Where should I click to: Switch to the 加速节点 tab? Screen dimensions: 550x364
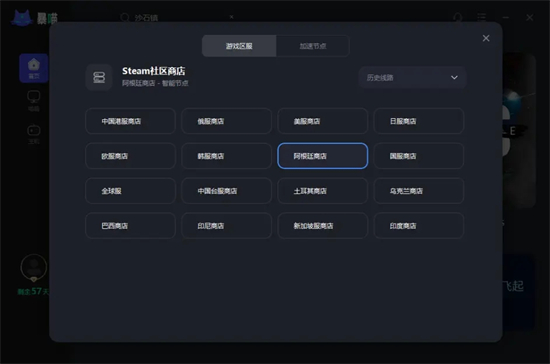(x=313, y=46)
